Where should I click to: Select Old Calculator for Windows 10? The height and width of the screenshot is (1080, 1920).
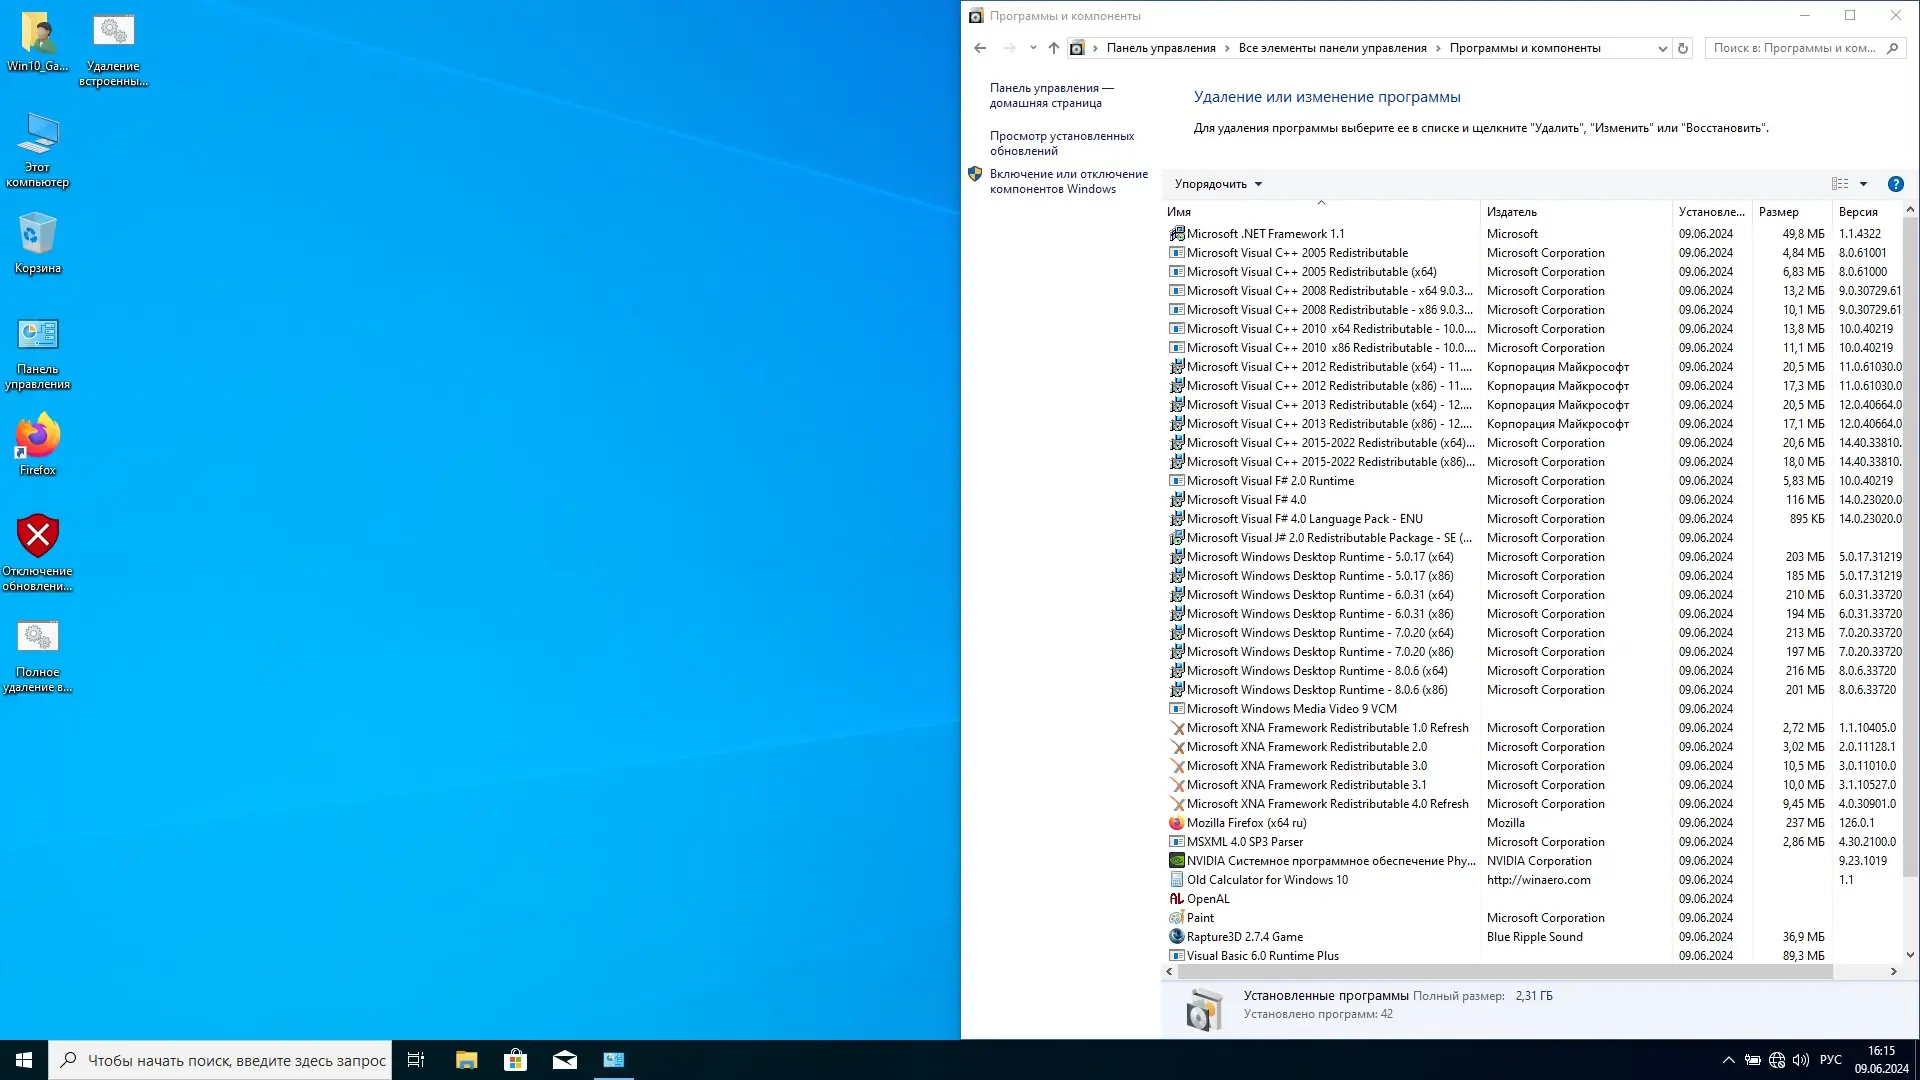pos(1267,879)
